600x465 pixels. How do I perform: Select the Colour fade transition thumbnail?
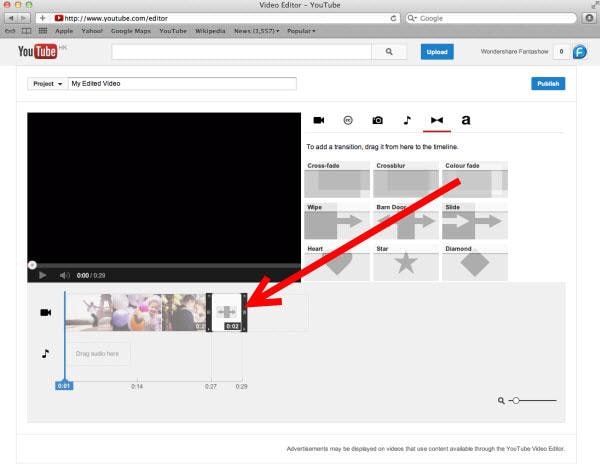475,179
